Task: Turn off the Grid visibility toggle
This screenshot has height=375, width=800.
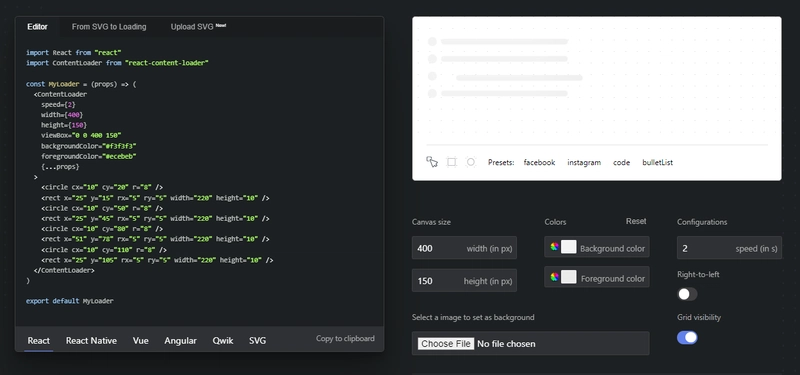Action: pyautogui.click(x=687, y=338)
